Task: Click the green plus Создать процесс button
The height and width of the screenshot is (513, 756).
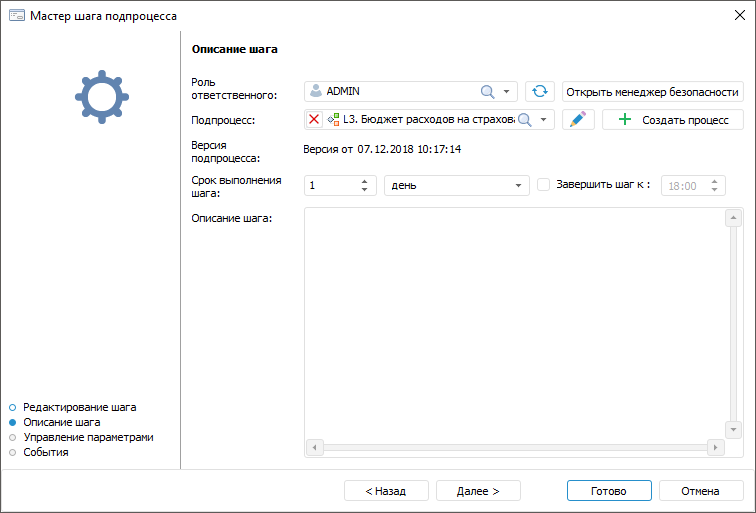Action: 672,120
